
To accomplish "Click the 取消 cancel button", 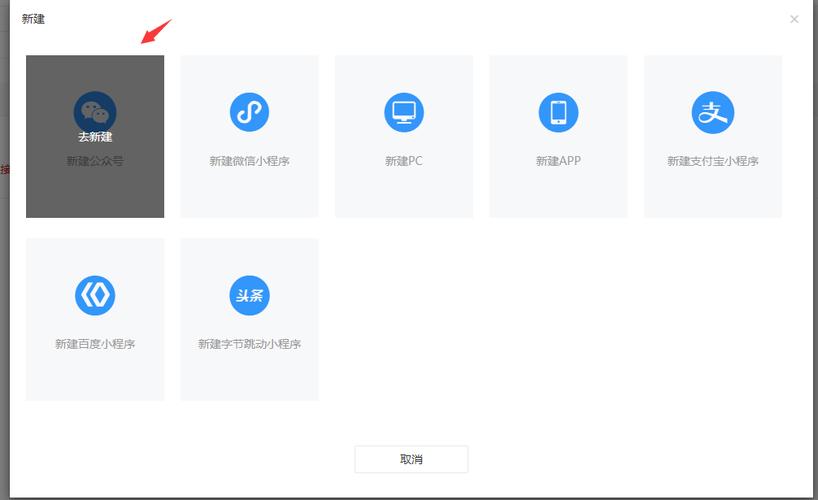I will (411, 459).
